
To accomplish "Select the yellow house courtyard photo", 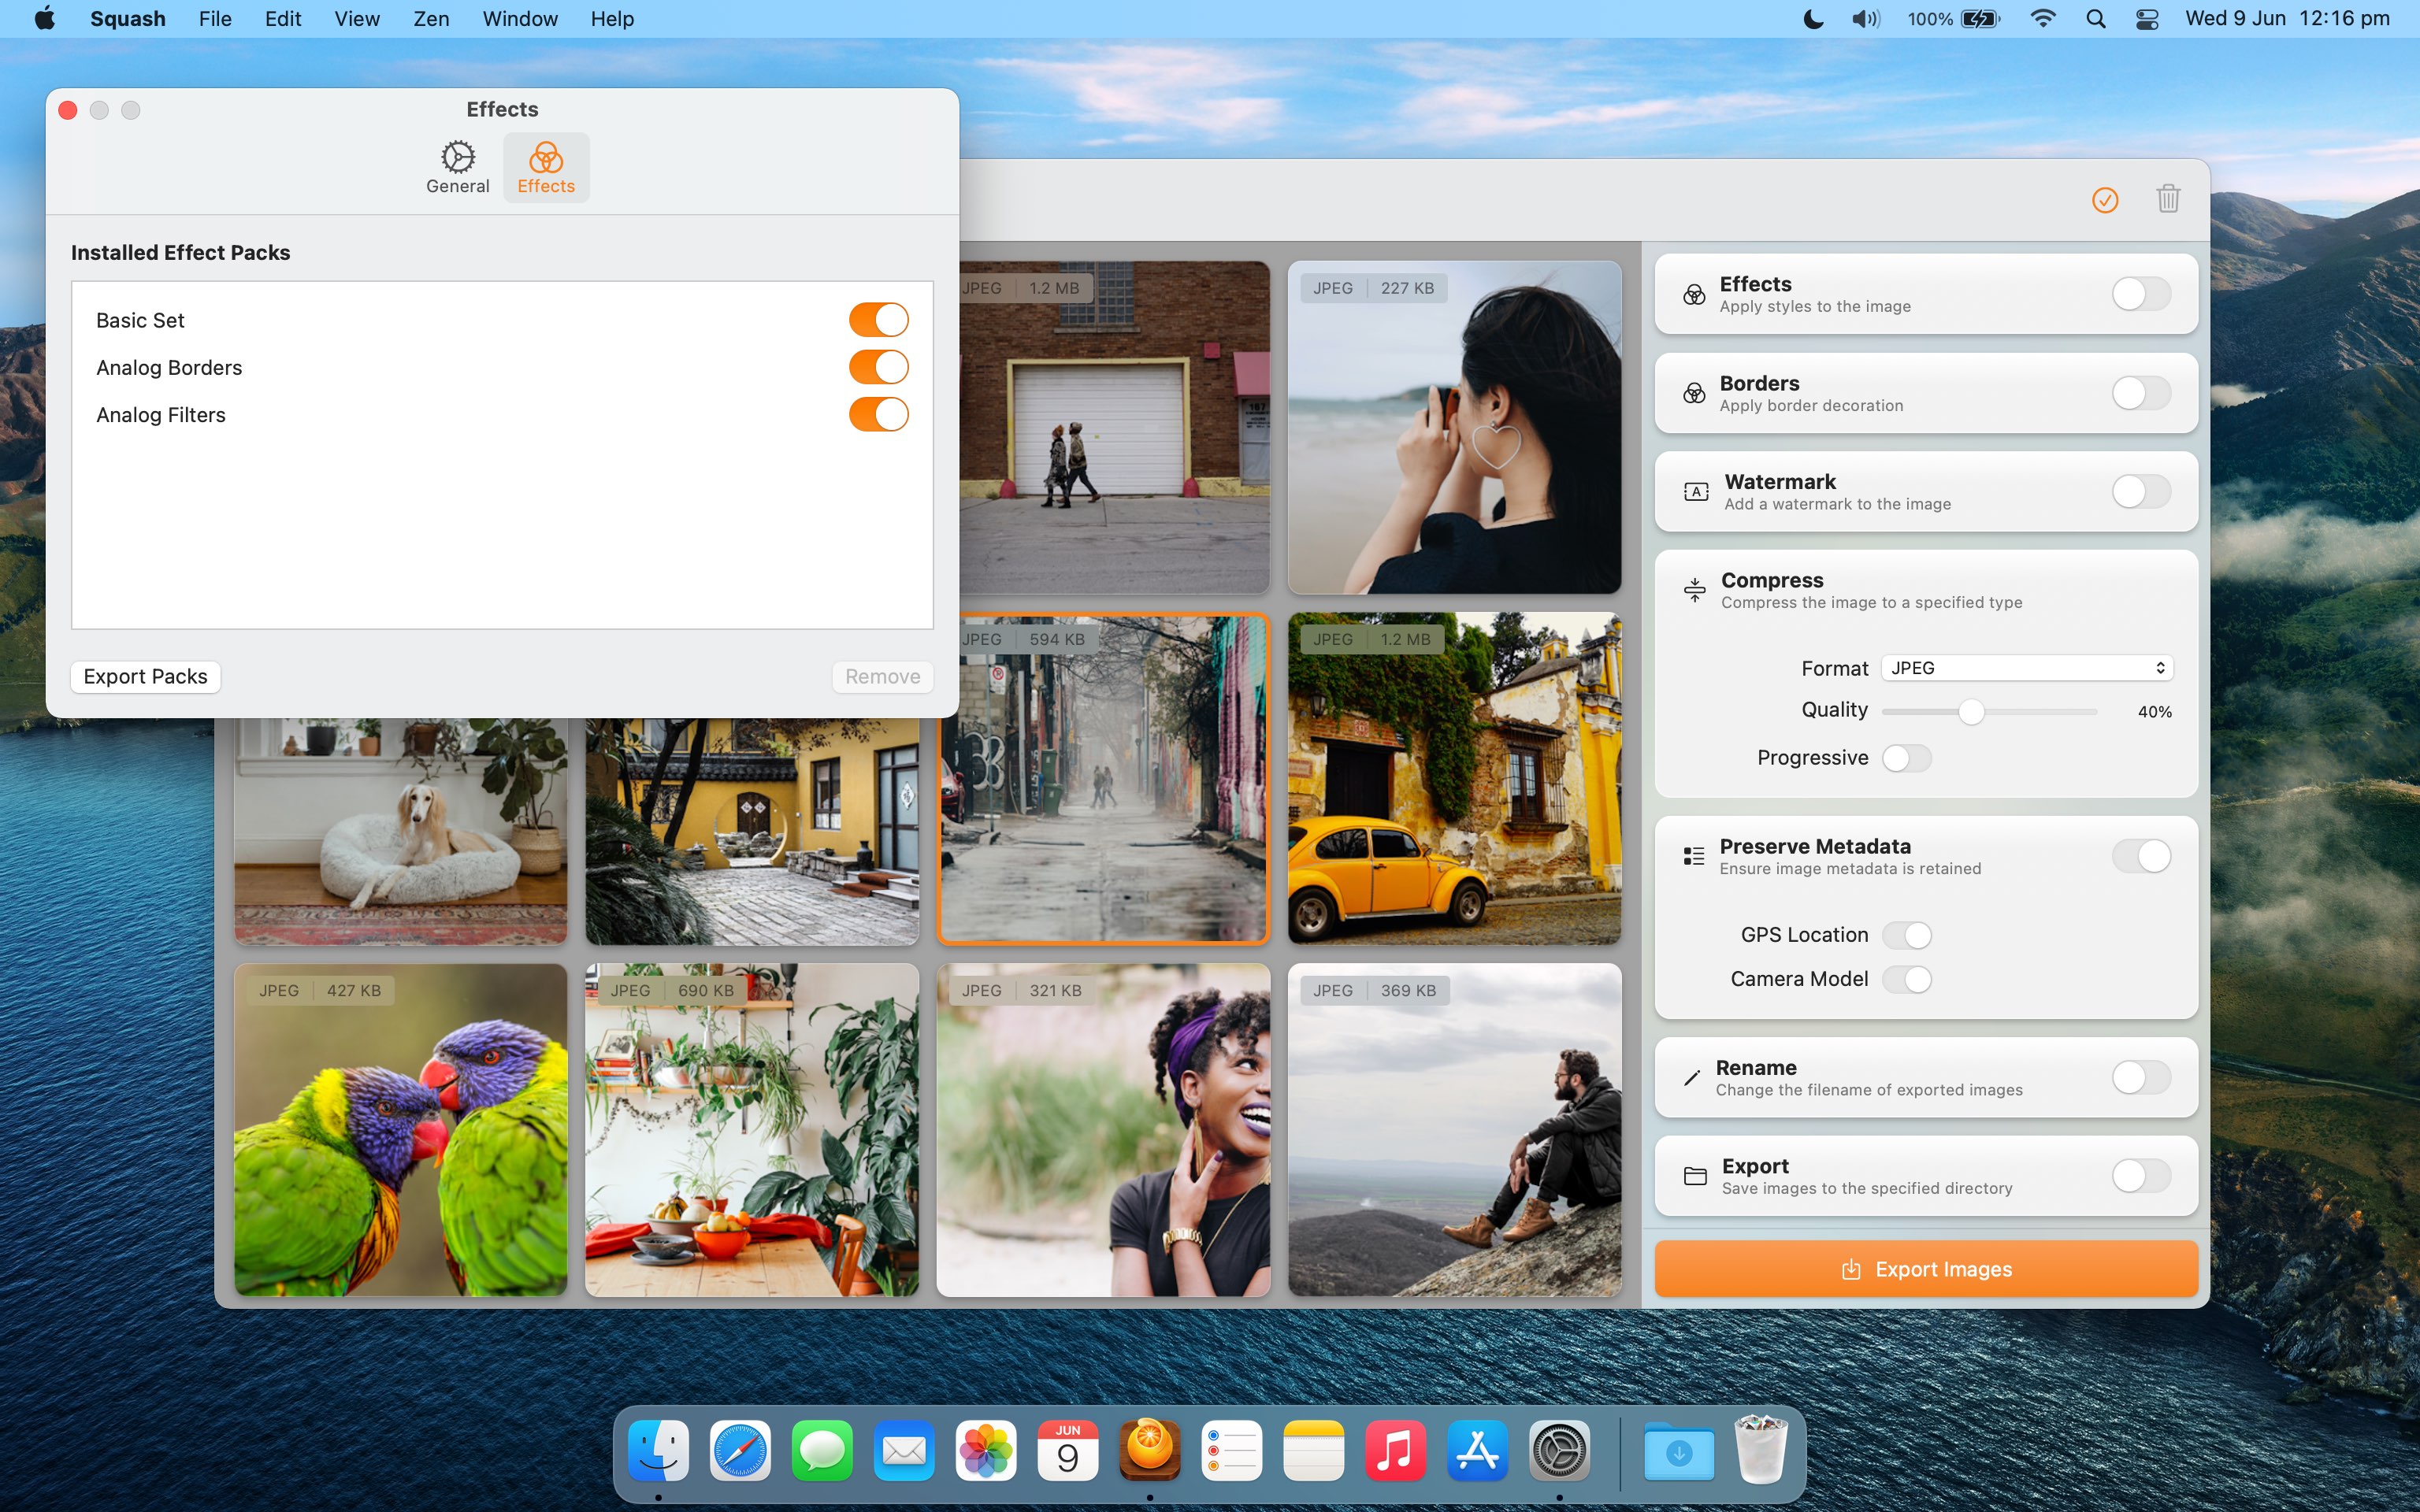I will 752,832.
